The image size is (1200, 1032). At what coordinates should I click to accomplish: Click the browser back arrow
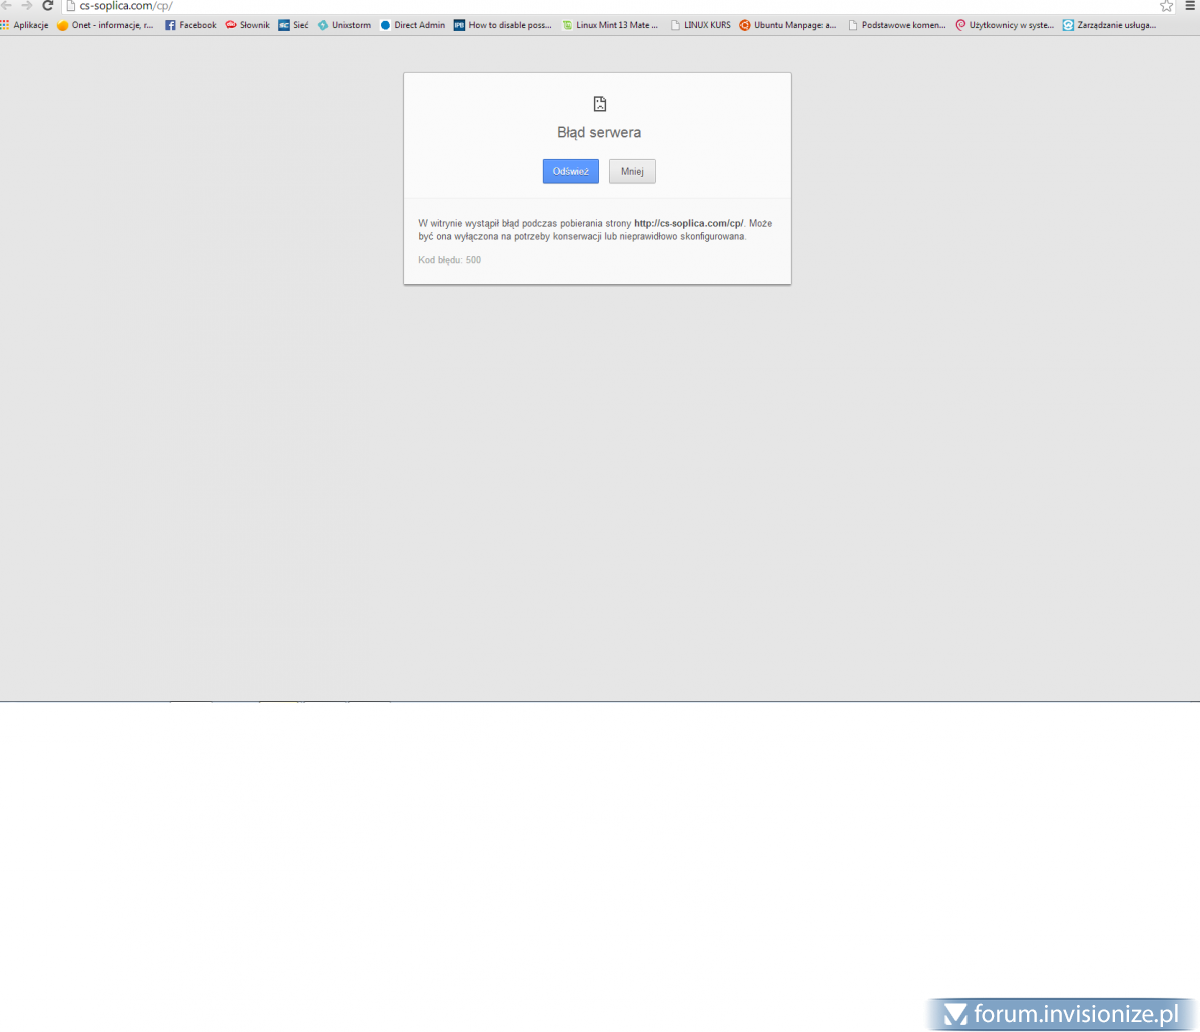click(7, 6)
